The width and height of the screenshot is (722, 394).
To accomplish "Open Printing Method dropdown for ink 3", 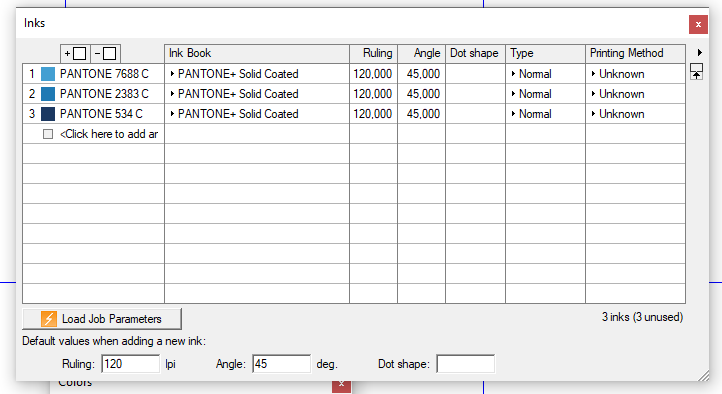I will point(594,114).
